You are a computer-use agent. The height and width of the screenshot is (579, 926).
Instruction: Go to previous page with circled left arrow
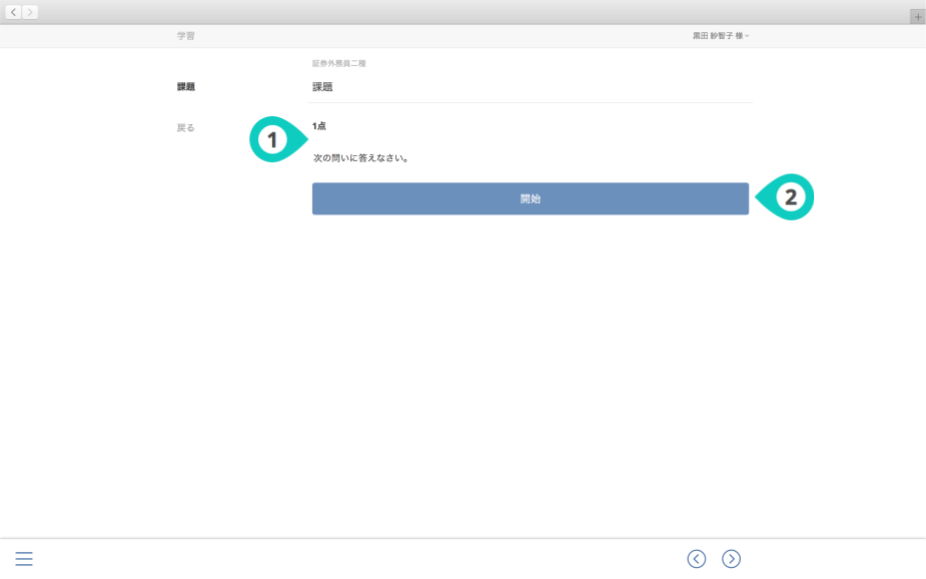696,559
